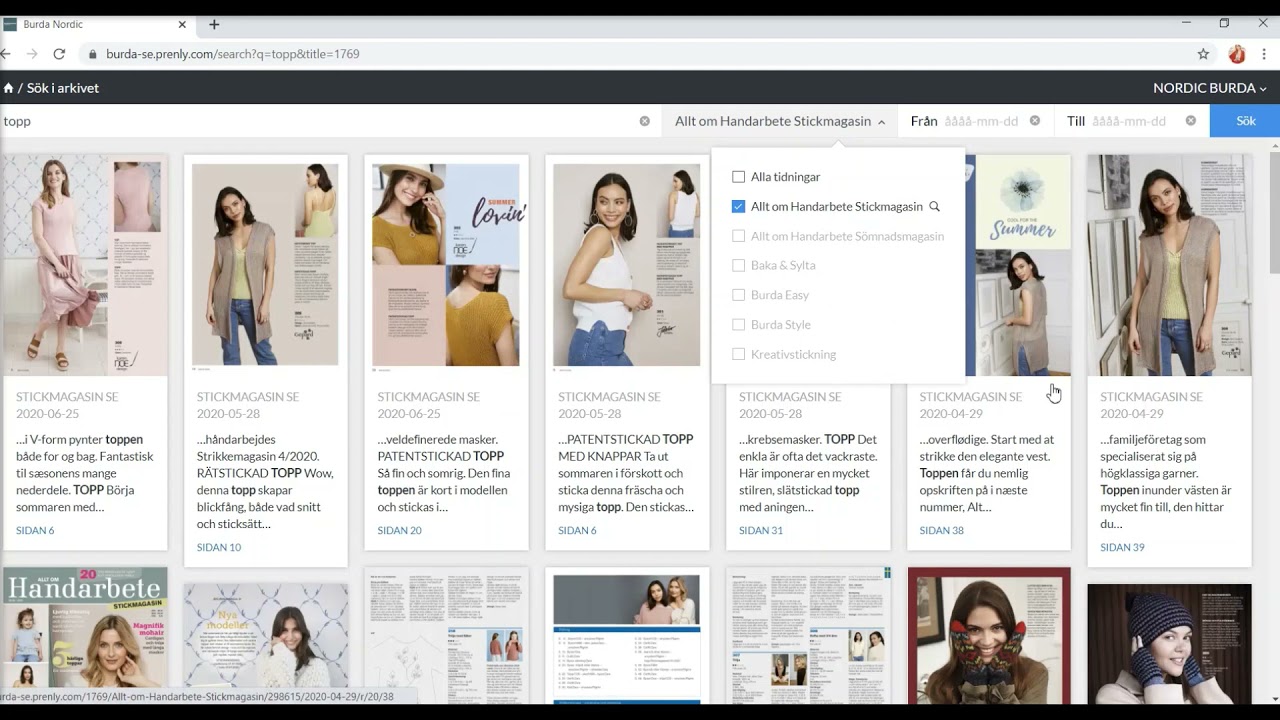Go forward with browser forward arrow
Screen dimensions: 1280x720
pos(32,54)
